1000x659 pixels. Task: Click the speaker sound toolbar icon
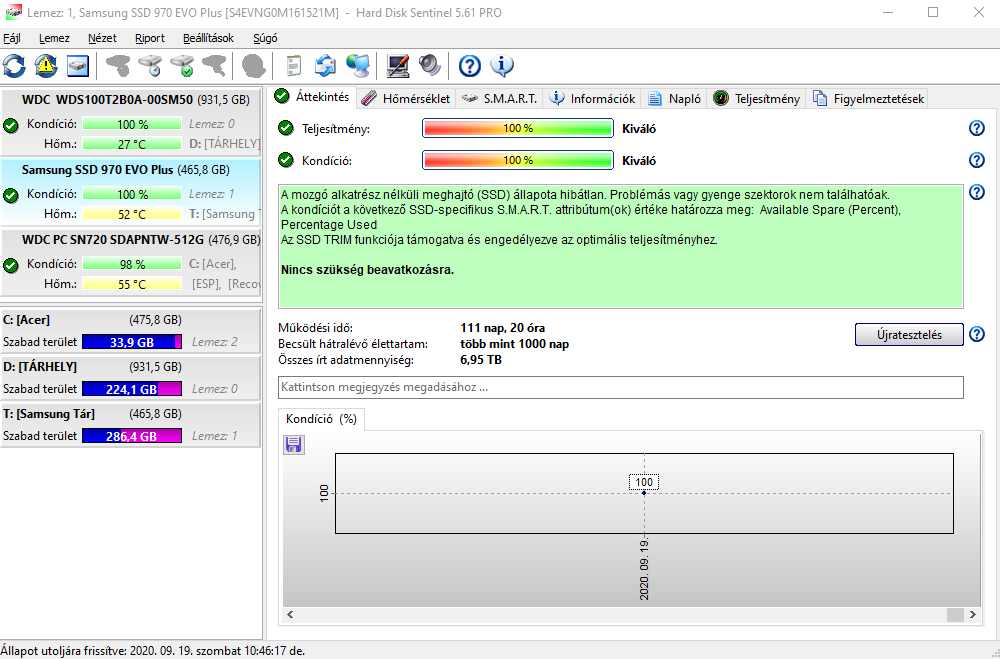coord(429,66)
